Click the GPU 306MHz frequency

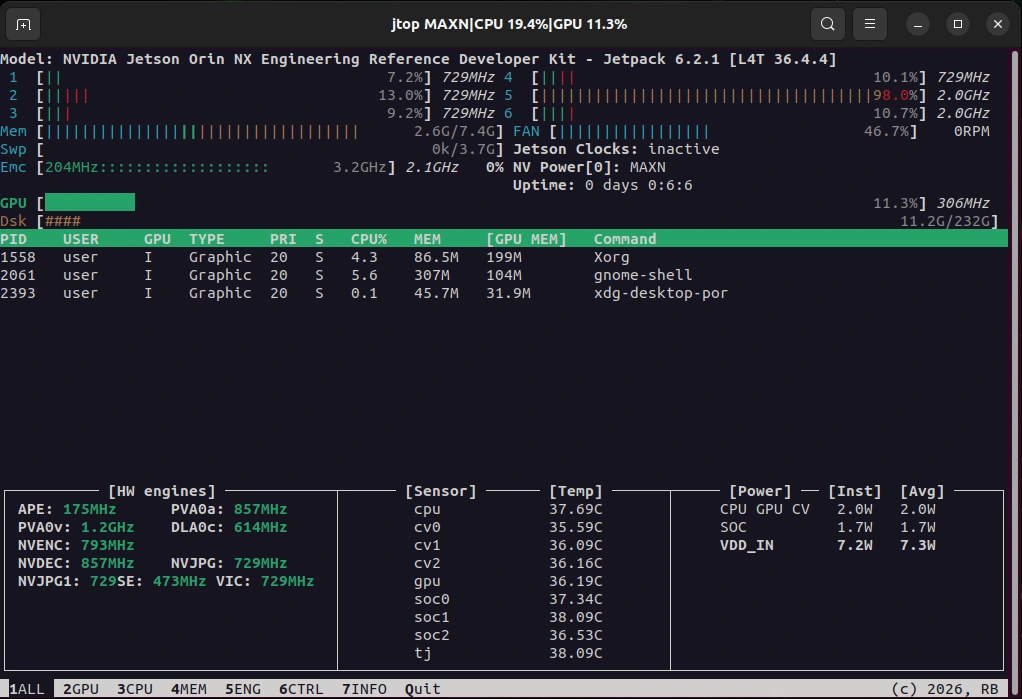963,203
